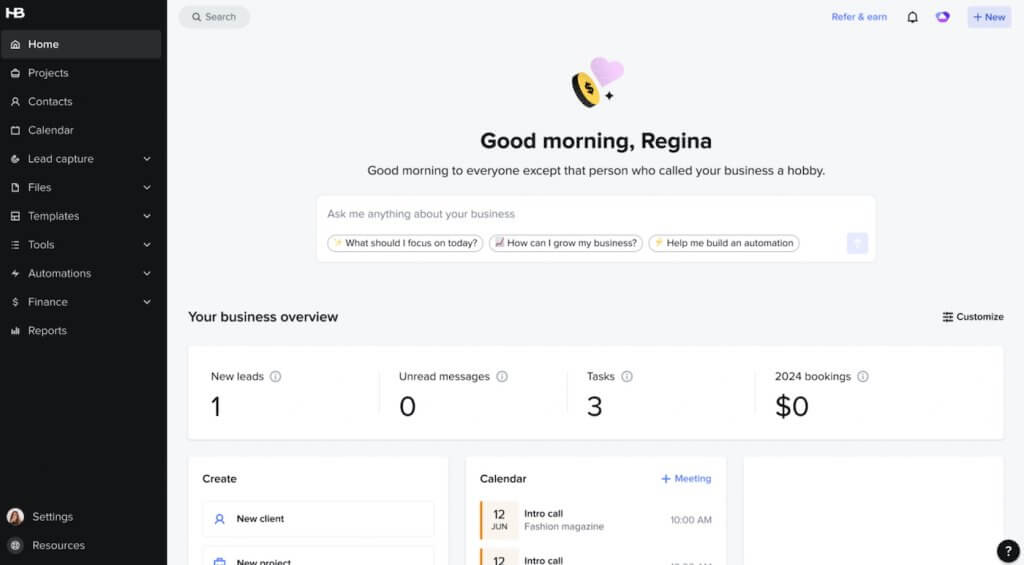
Task: Click the + New button
Action: tap(989, 17)
